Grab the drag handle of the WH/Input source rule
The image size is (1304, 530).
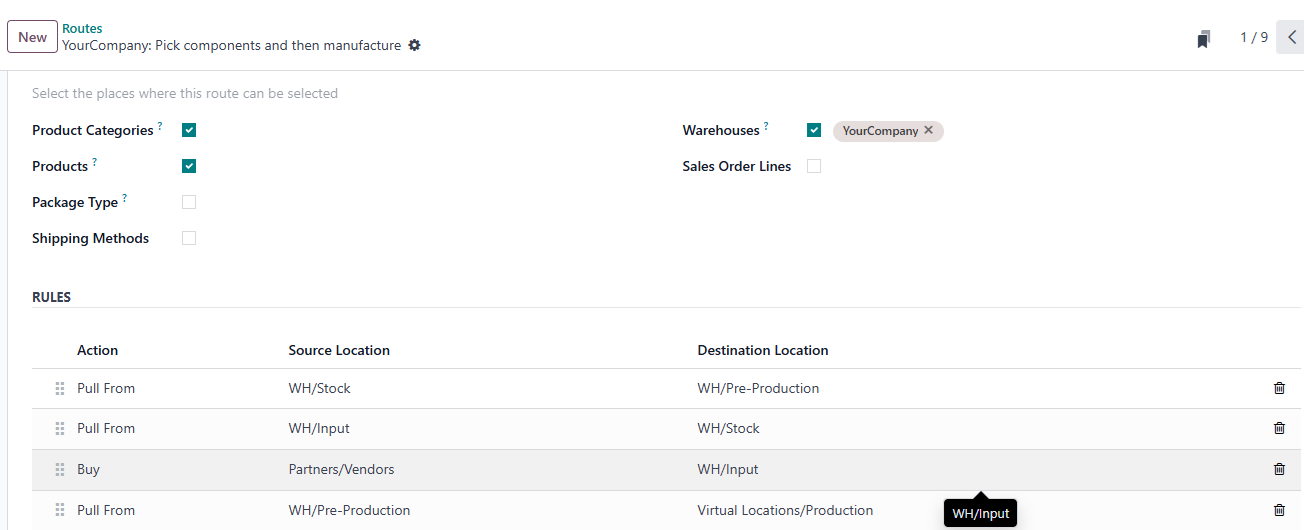59,428
